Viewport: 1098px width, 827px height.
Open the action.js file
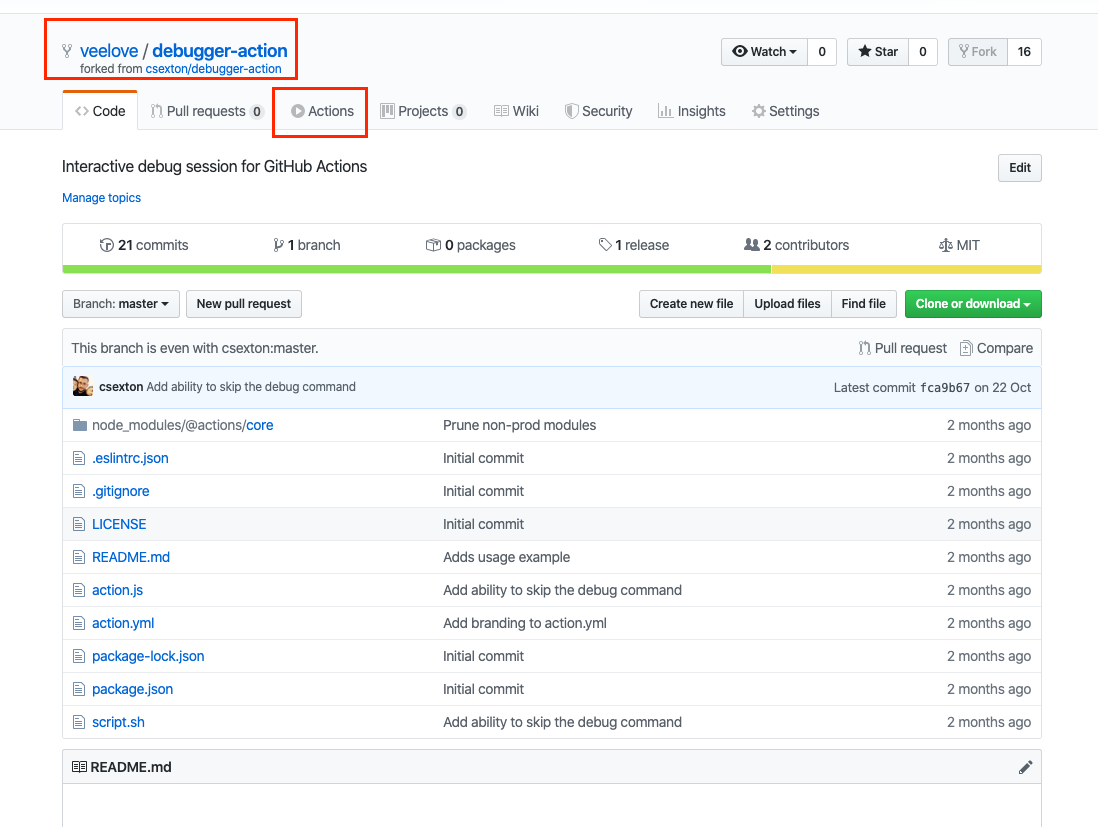(x=118, y=590)
